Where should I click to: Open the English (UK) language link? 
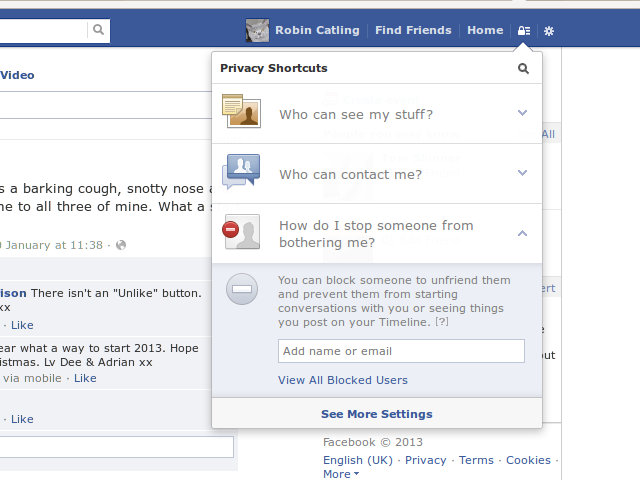[358, 460]
